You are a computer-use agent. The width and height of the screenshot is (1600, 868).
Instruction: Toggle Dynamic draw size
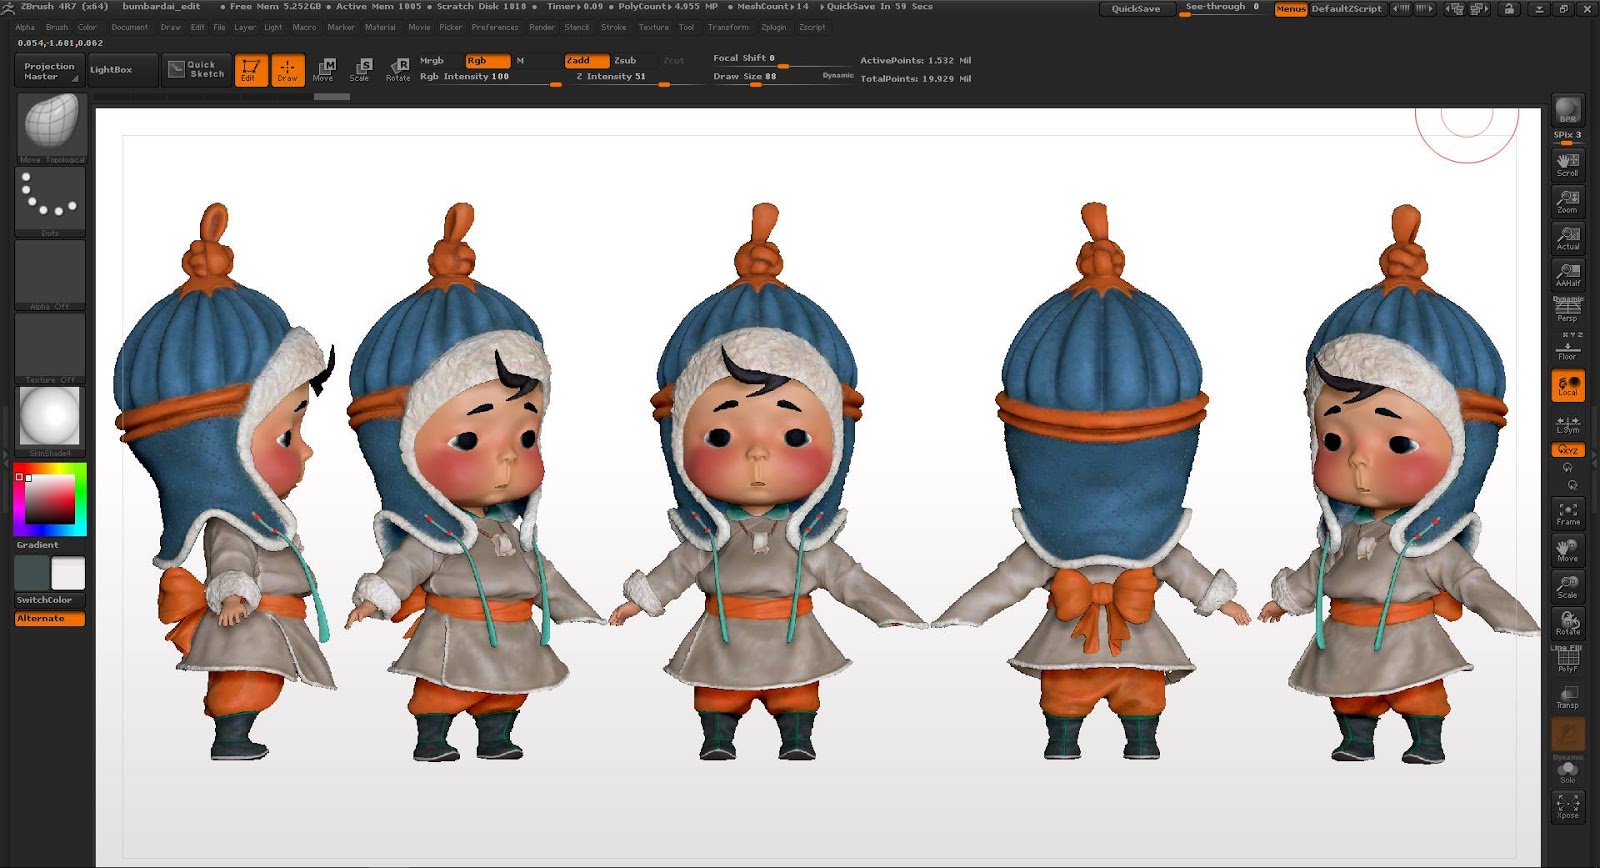pyautogui.click(x=838, y=75)
